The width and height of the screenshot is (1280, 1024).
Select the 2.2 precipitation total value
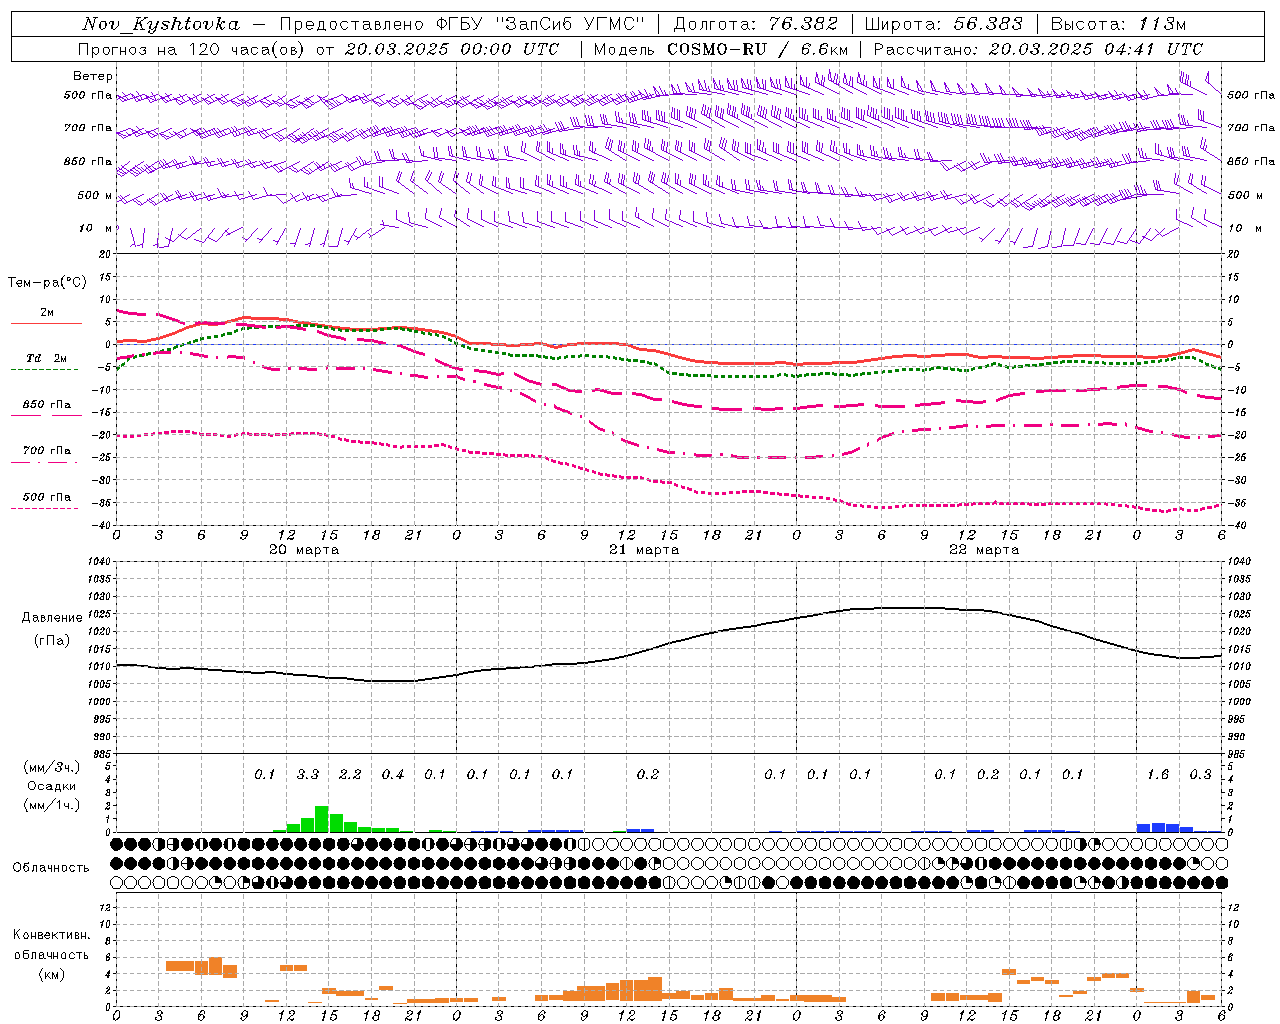tap(350, 774)
